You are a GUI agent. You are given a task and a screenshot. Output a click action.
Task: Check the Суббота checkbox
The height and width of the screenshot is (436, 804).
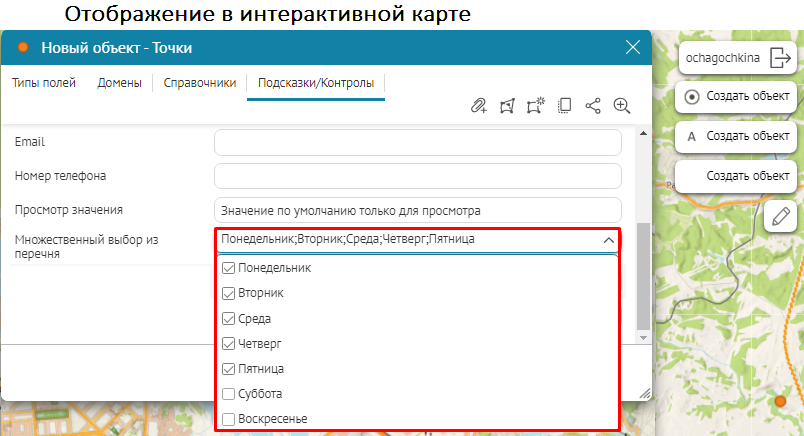228,393
